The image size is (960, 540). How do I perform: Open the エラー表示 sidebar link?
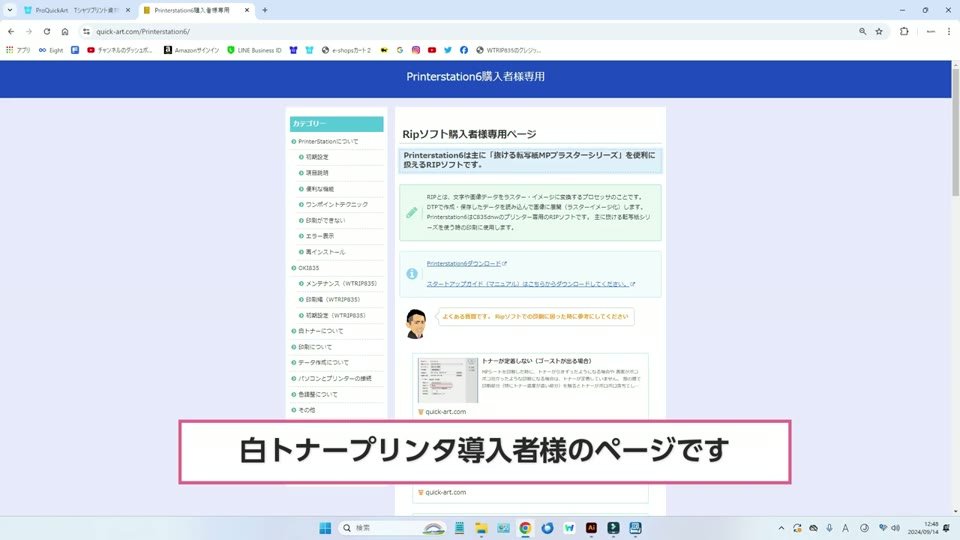320,236
